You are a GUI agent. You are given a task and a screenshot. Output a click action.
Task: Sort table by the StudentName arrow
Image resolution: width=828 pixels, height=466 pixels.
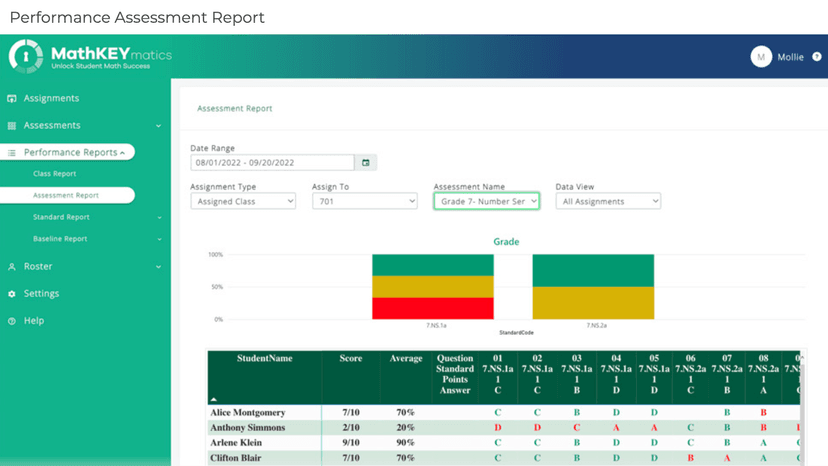point(213,399)
